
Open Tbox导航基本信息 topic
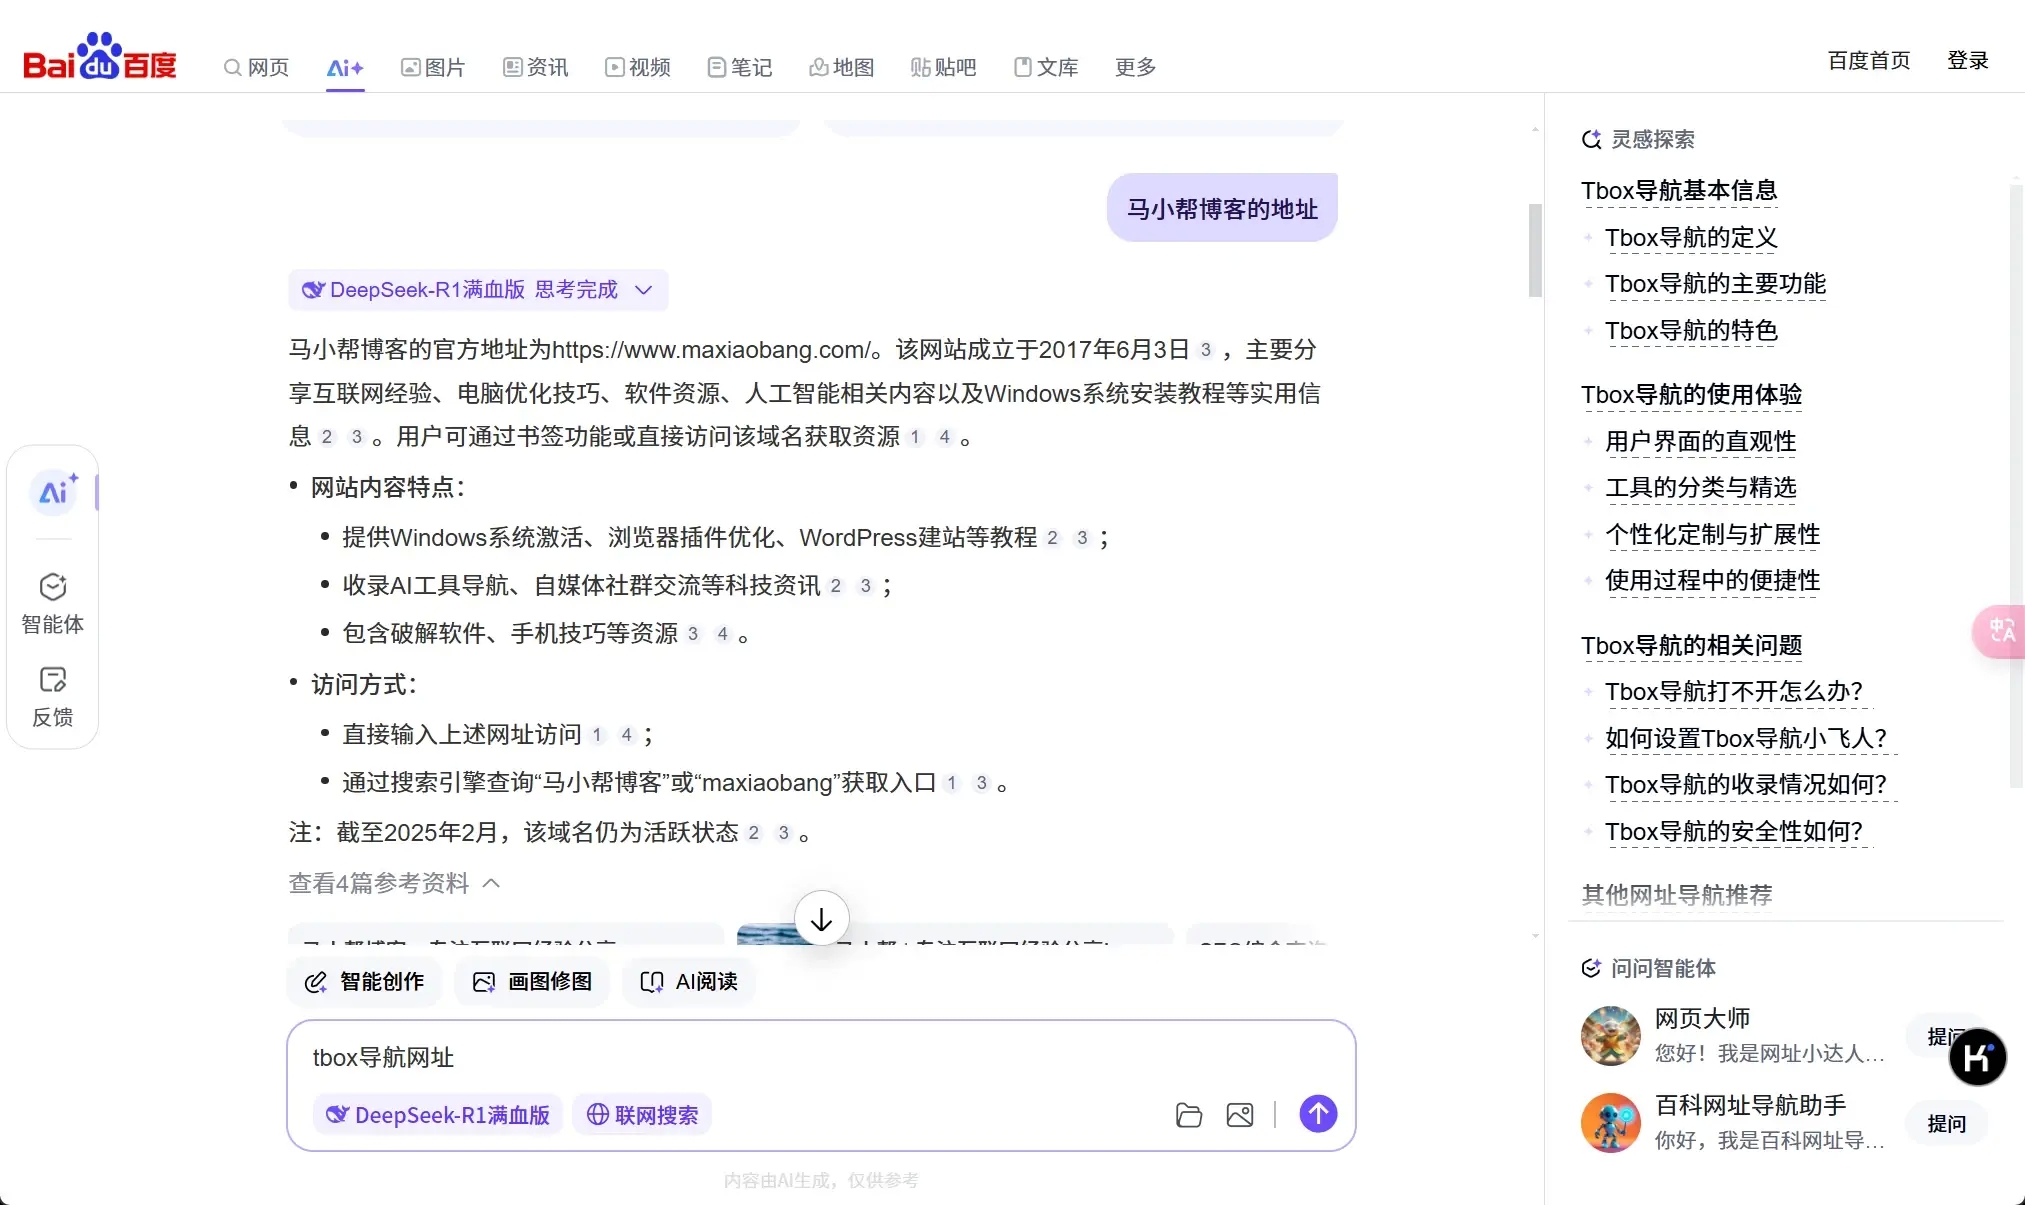[x=1679, y=191]
